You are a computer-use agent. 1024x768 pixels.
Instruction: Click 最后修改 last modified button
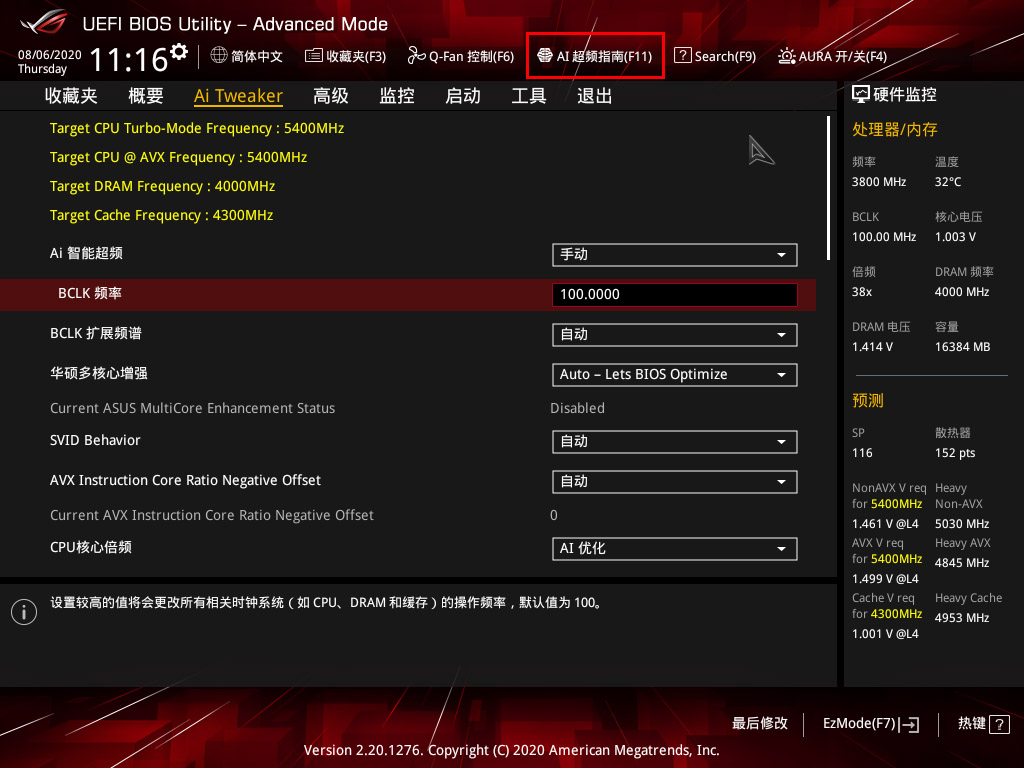pyautogui.click(x=760, y=724)
